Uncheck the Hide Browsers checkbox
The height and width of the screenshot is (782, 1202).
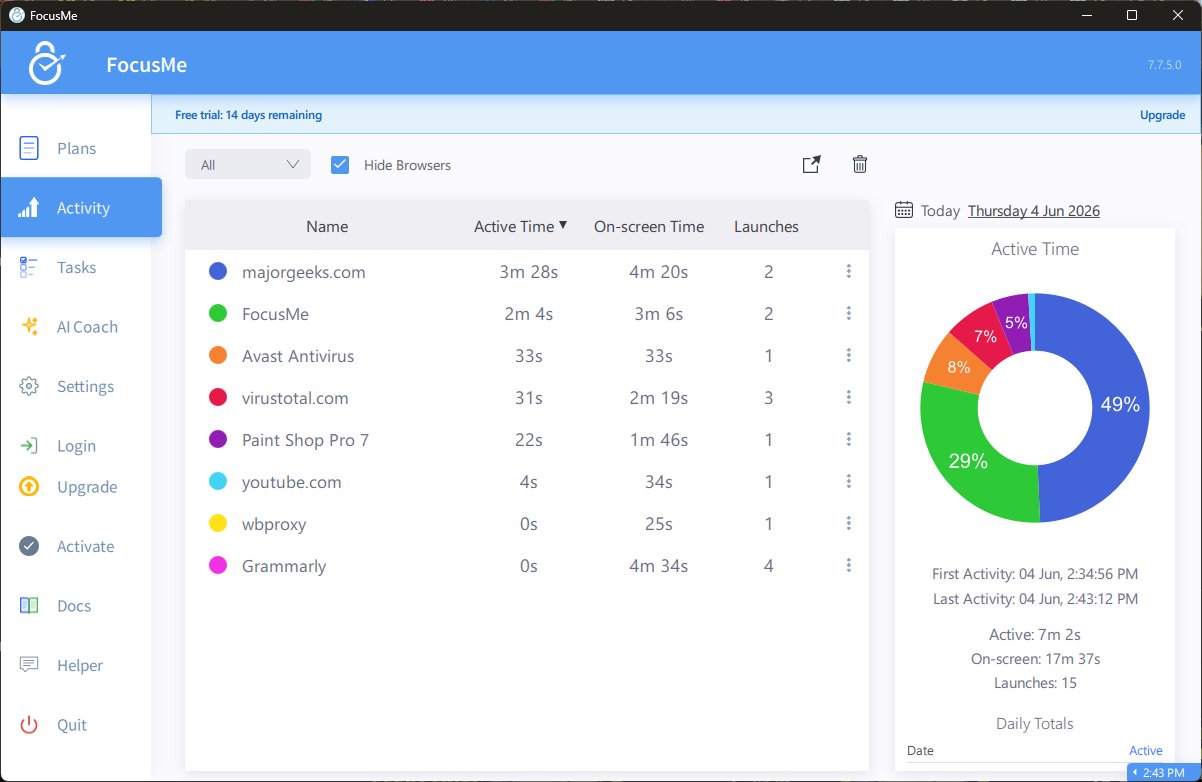coord(340,165)
